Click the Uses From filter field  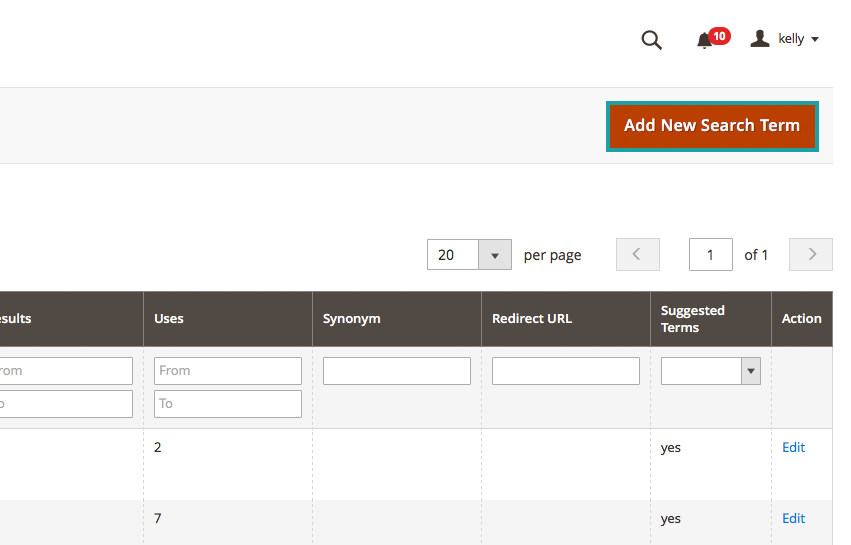coord(227,371)
